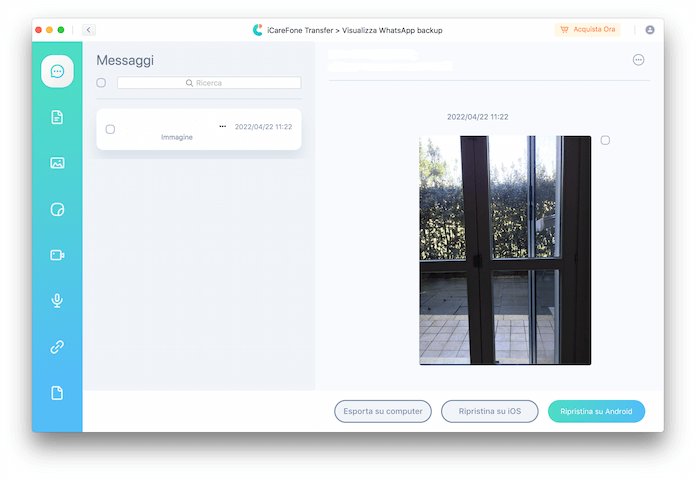Click Esporta su computer button
The width and height of the screenshot is (696, 478).
pyautogui.click(x=383, y=411)
